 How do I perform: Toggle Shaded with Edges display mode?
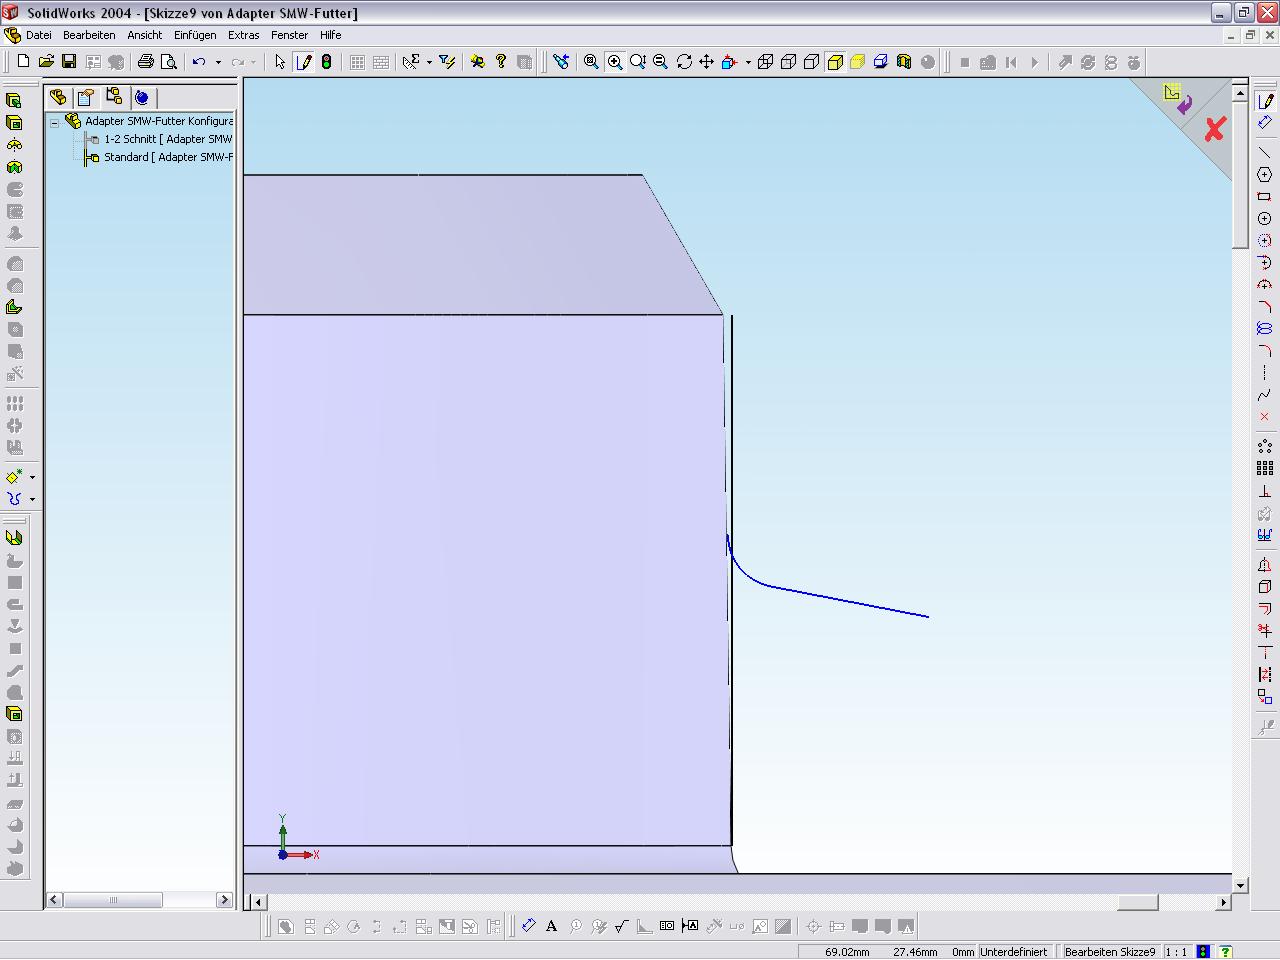(835, 62)
